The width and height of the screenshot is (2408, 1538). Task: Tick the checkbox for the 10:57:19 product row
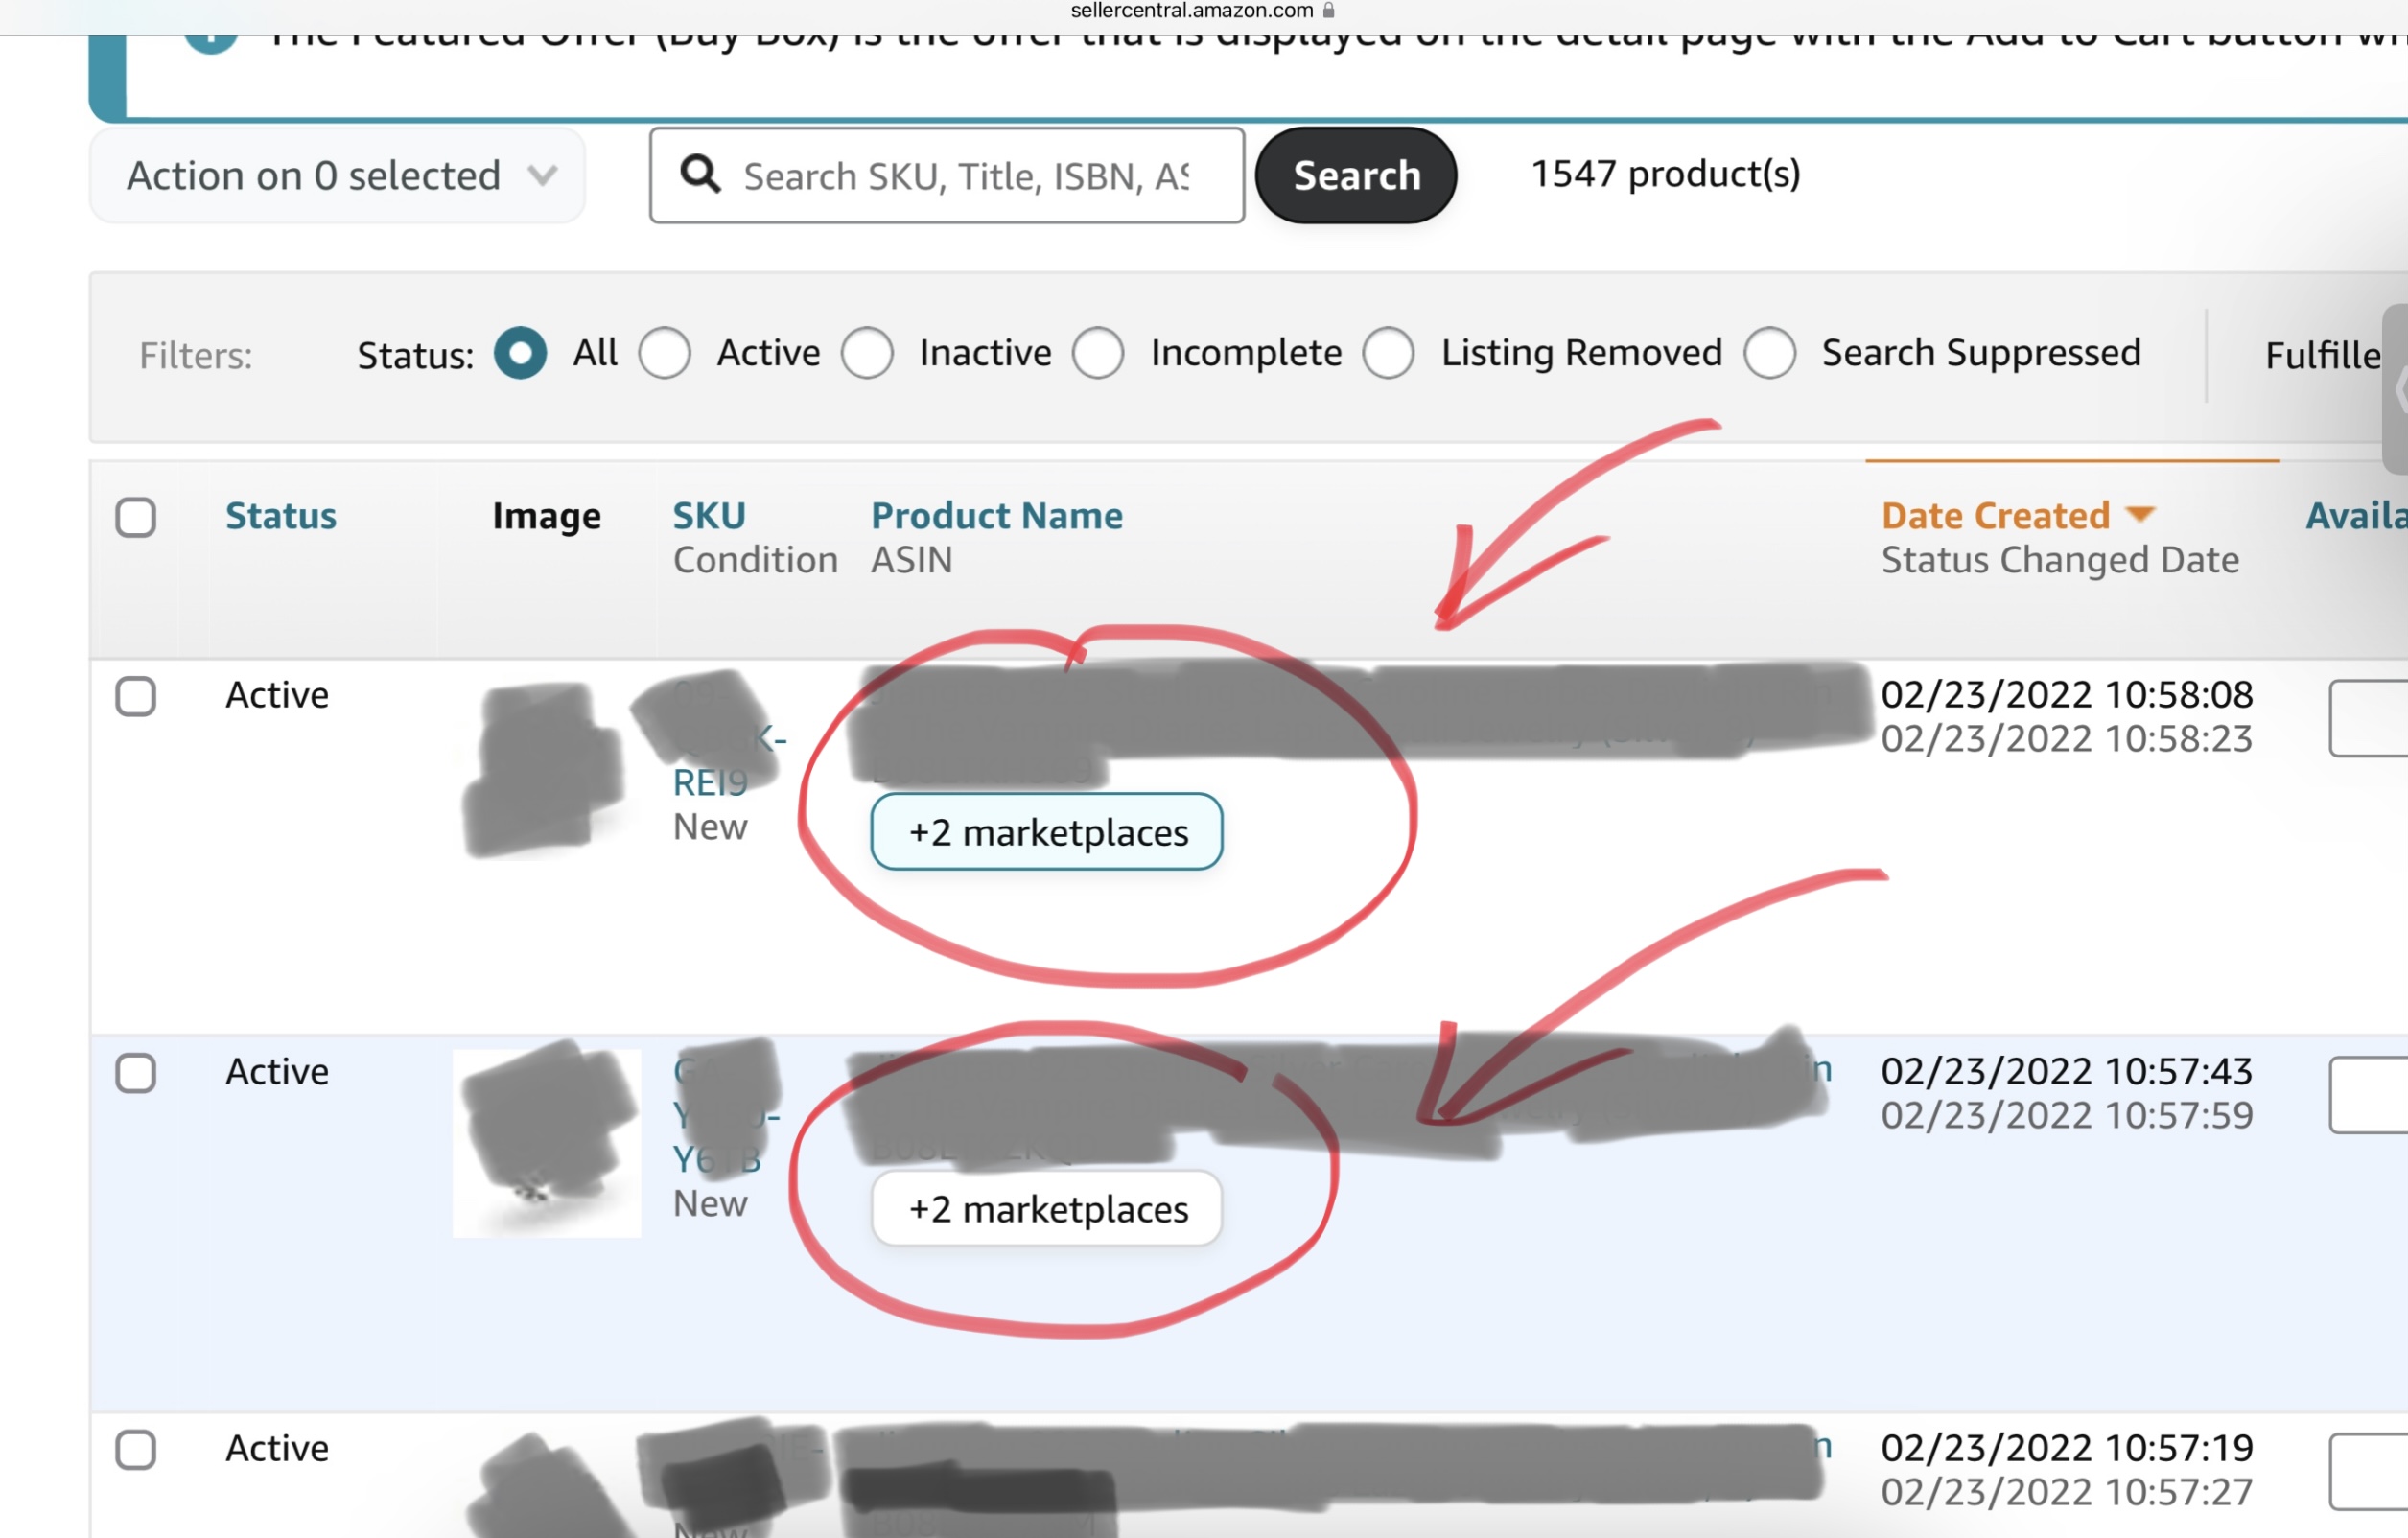136,1450
